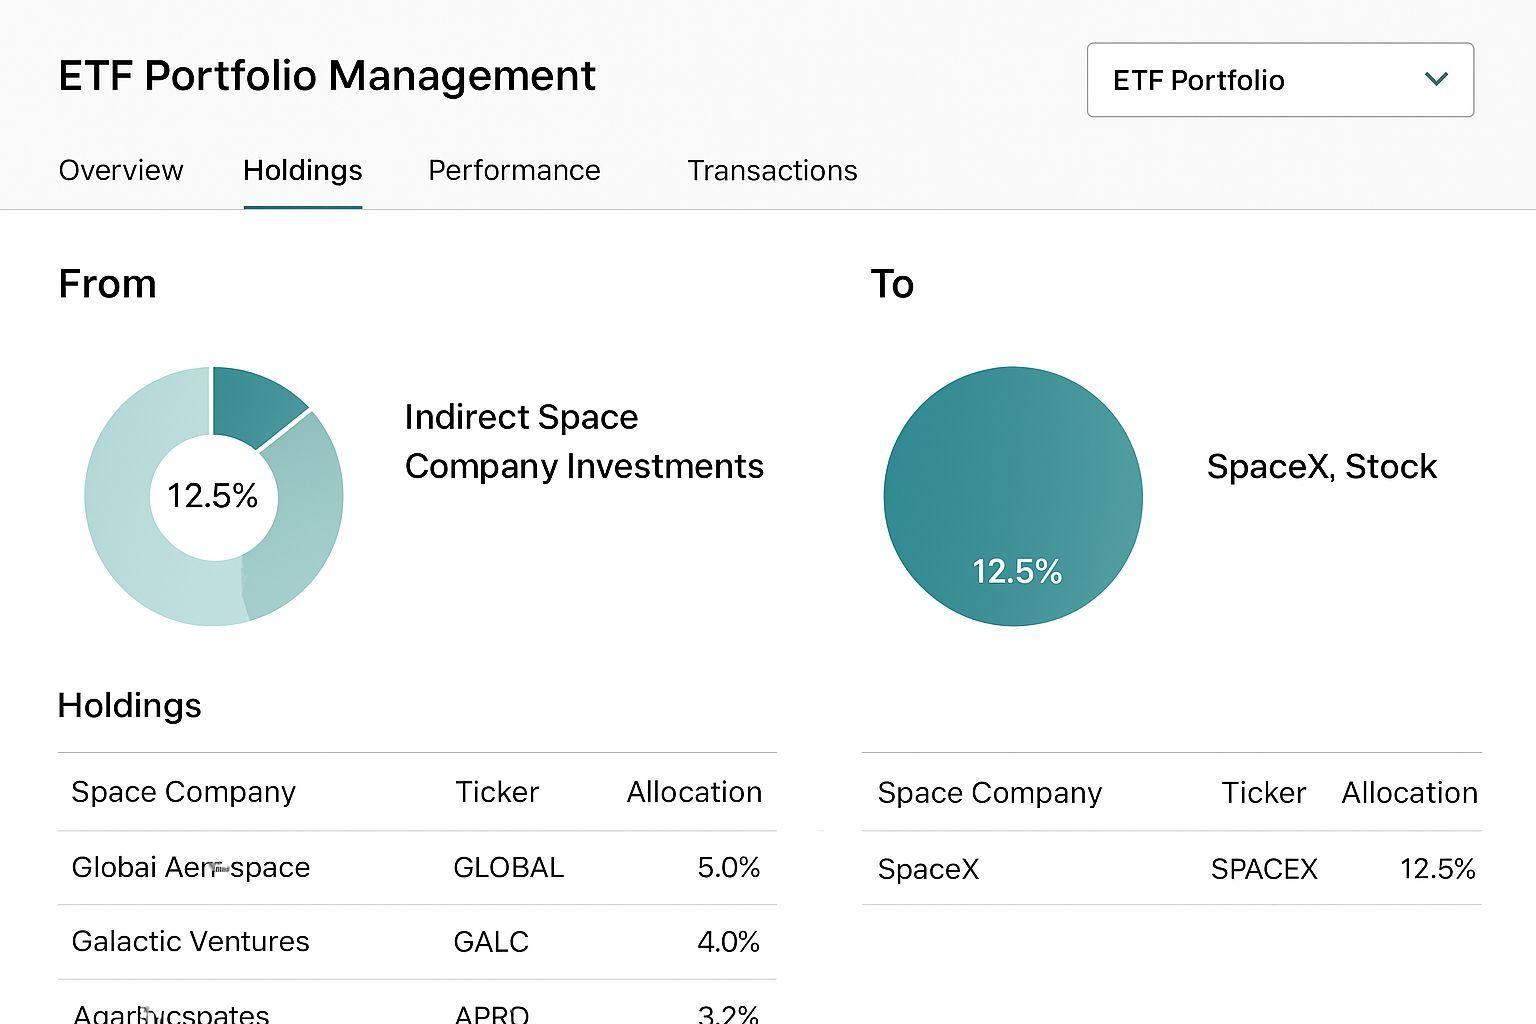Sort by Space Company in From table
The image size is (1536, 1024).
click(x=183, y=792)
